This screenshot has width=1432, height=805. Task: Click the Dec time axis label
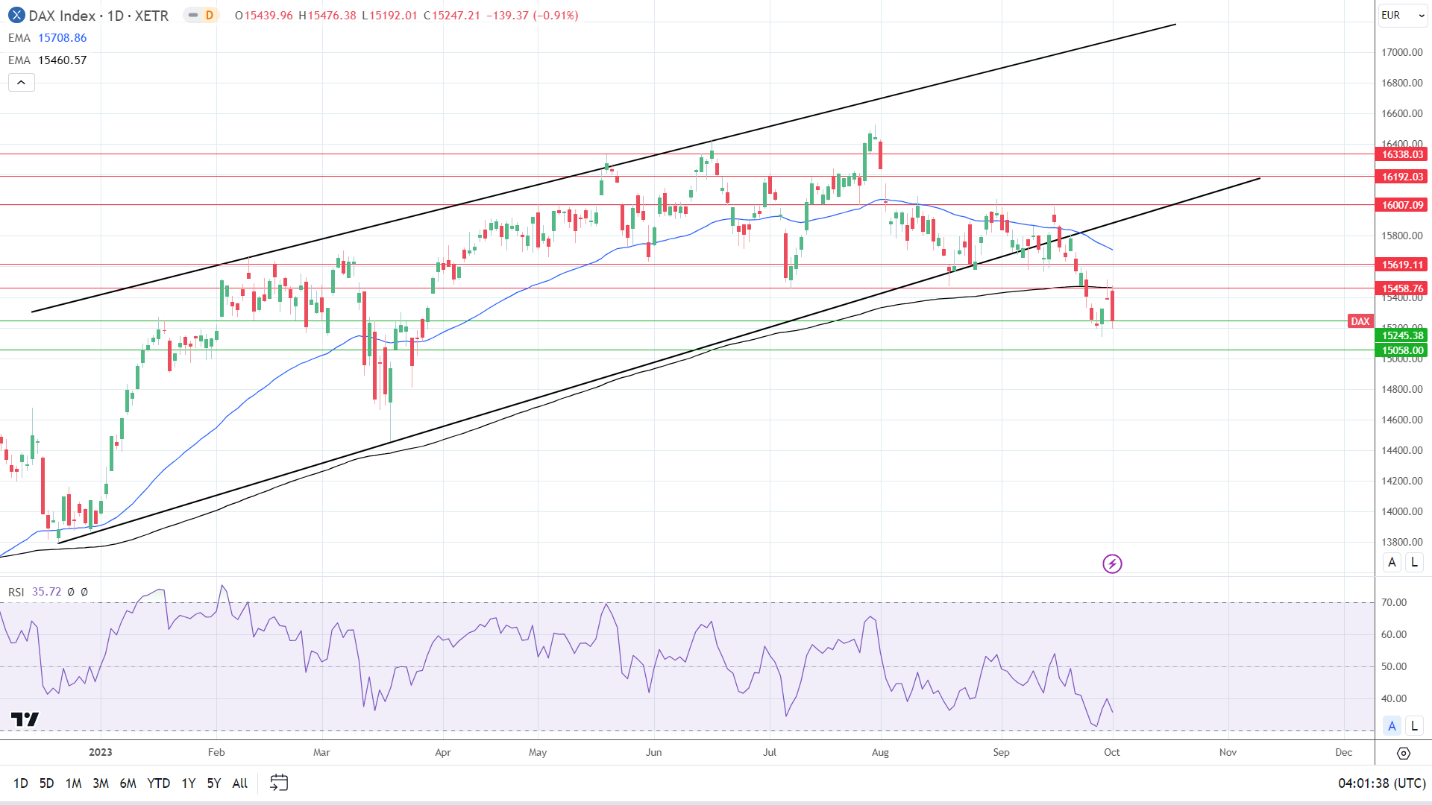(x=1343, y=752)
